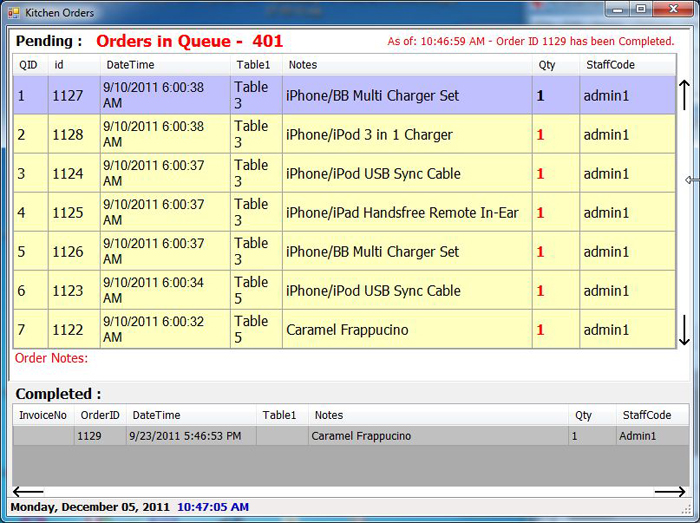The height and width of the screenshot is (523, 700).
Task: Click 'Caramel Frappucino' in completed order 1129 row
Action: 438,436
